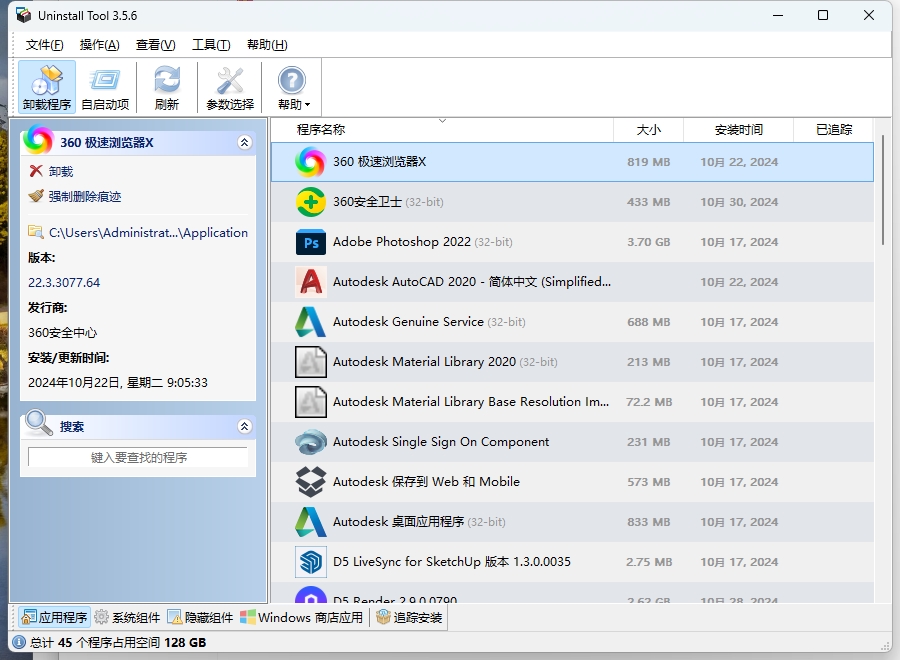Click the Adobe Photoshop 2022 Ps icon
This screenshot has width=900, height=660.
click(311, 242)
